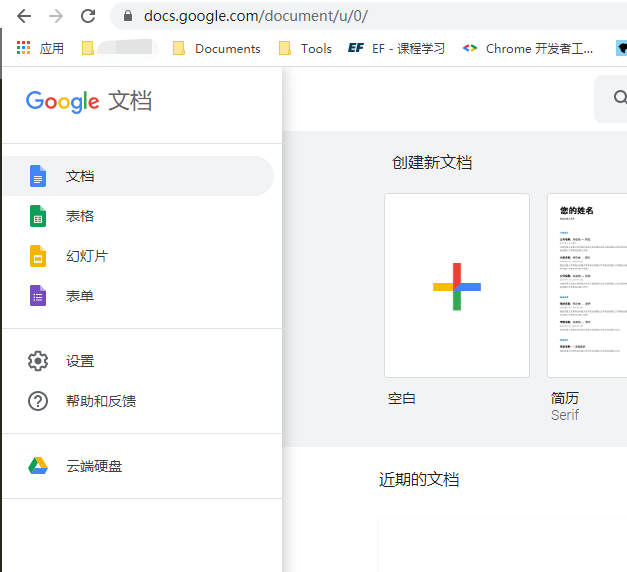The width and height of the screenshot is (627, 572).
Task: Open the cut-off bookmark at far right
Action: tap(621, 48)
